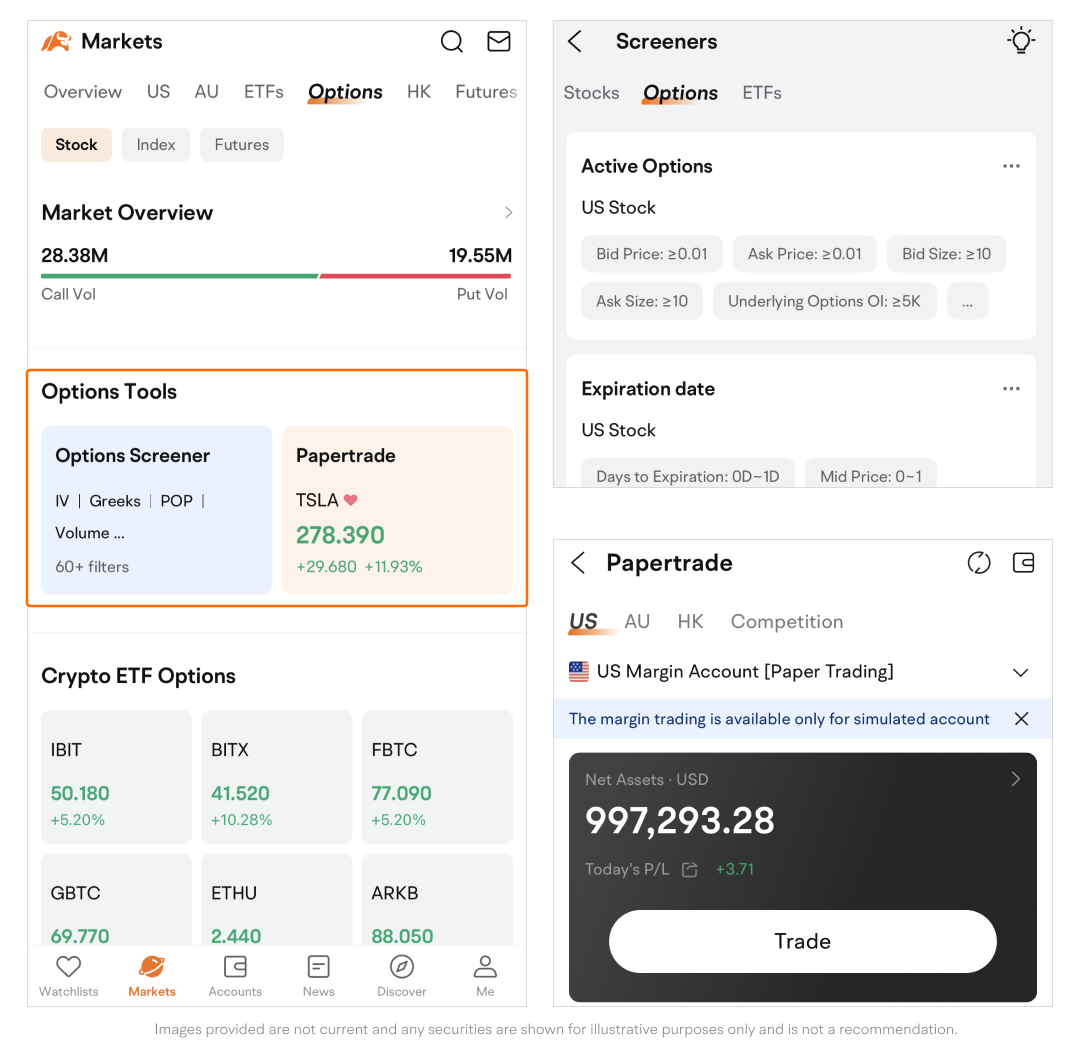This screenshot has height=1050, width=1080.
Task: Switch to the ETFs tab in Markets
Action: point(264,92)
